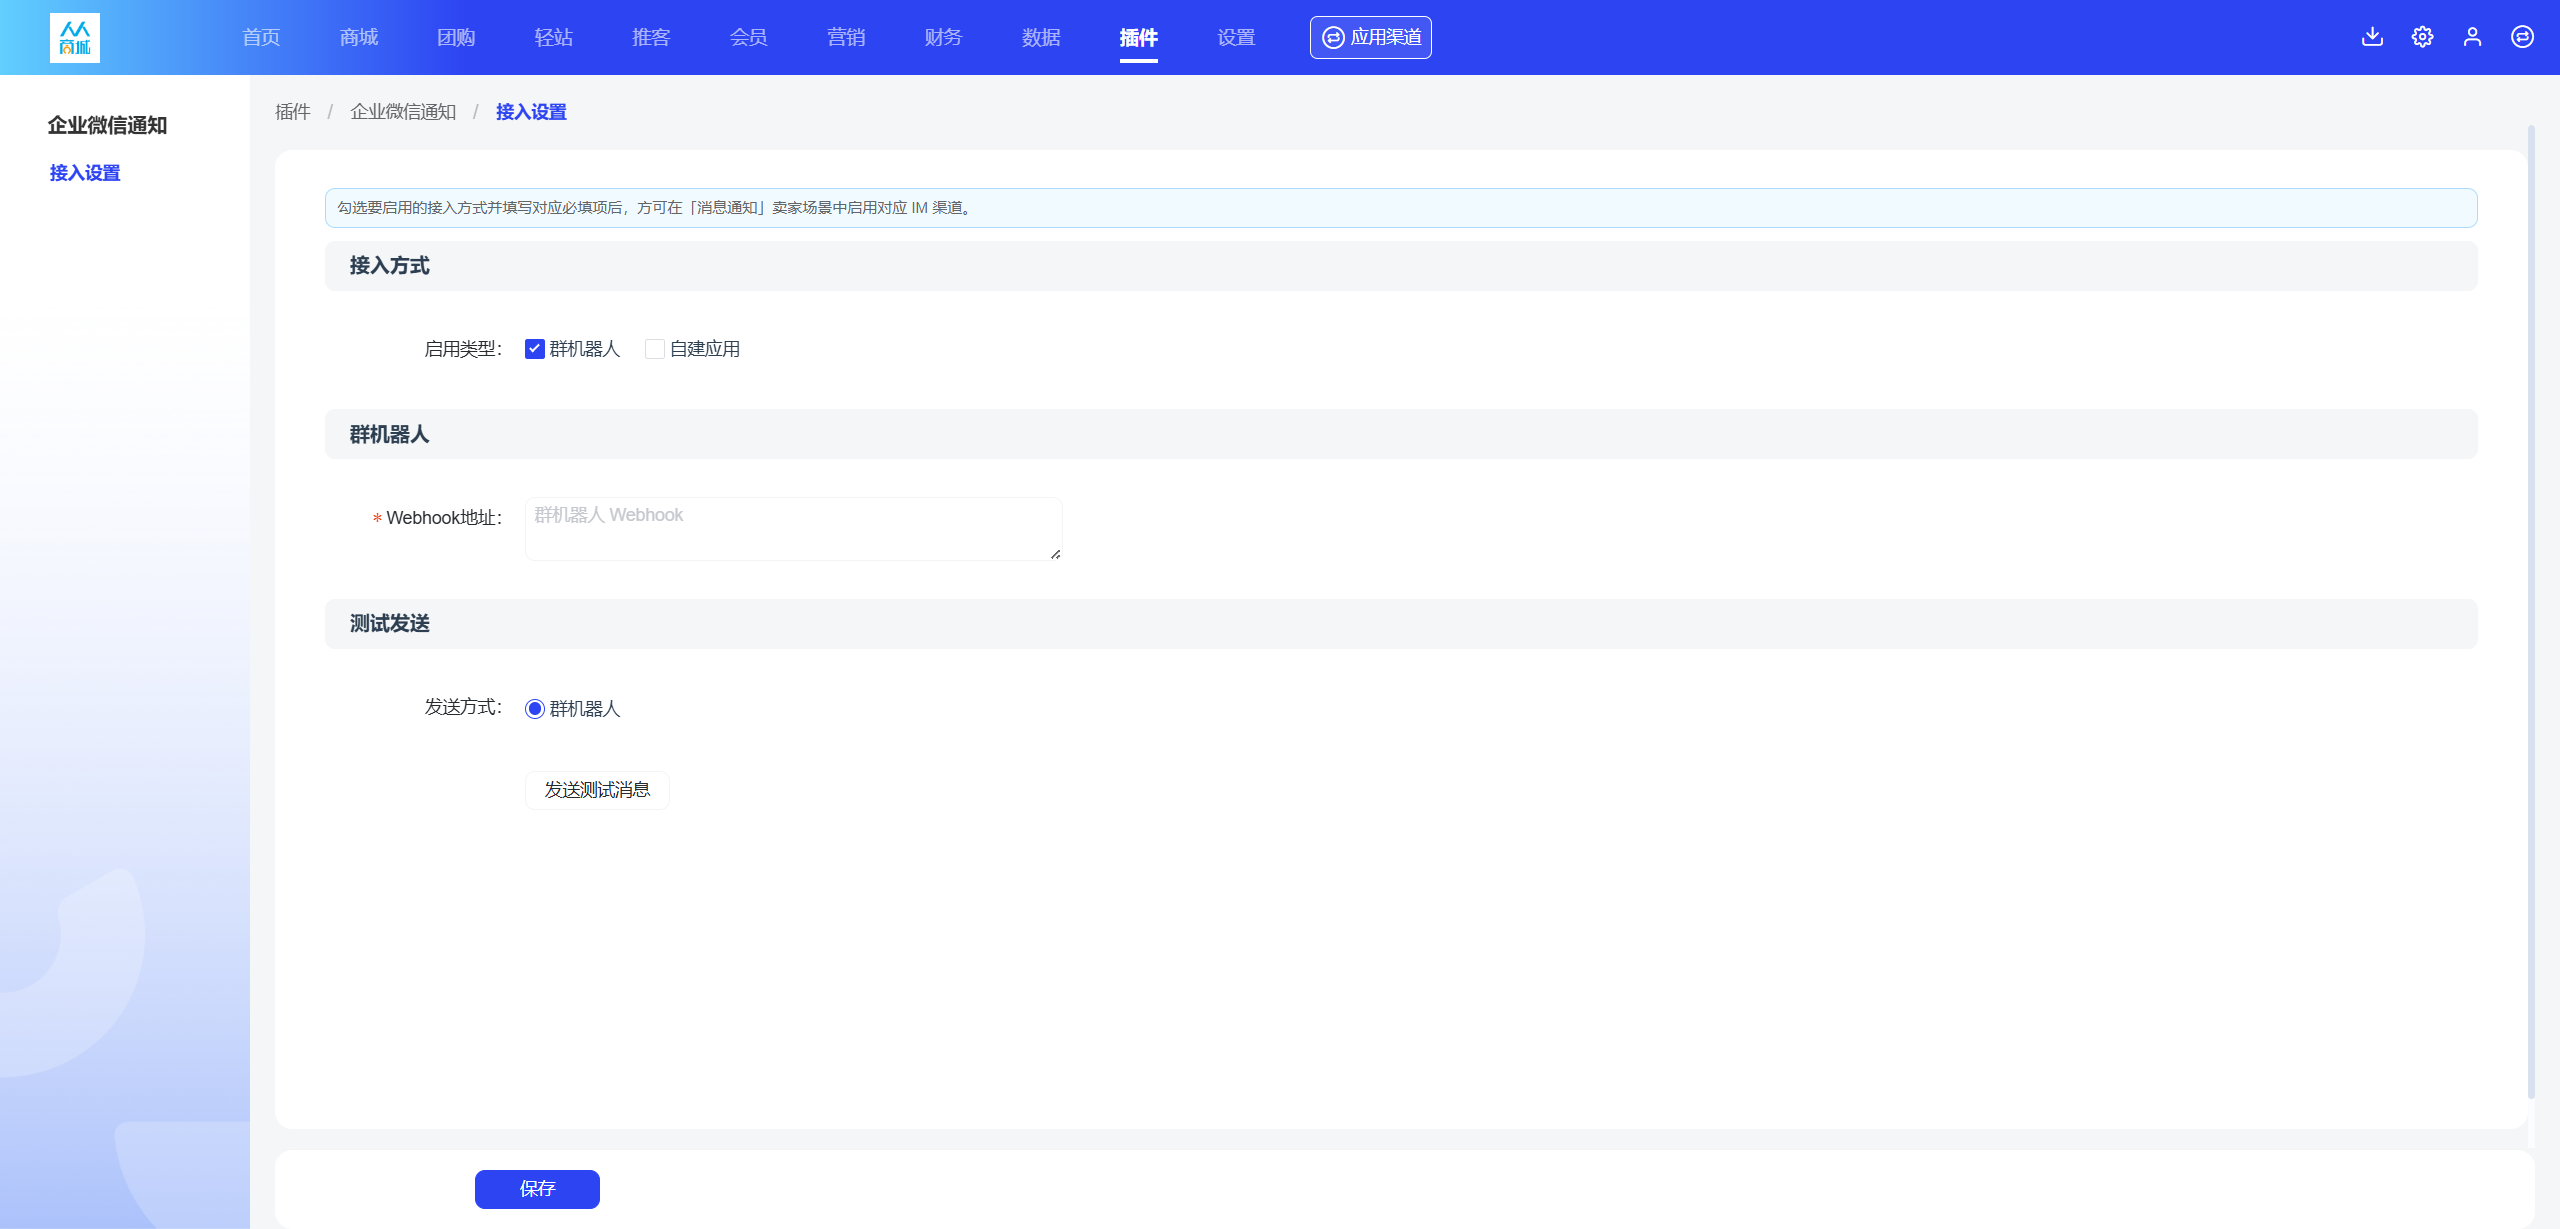2560x1229 pixels.
Task: Select the 插件 menu tab
Action: coord(1139,37)
